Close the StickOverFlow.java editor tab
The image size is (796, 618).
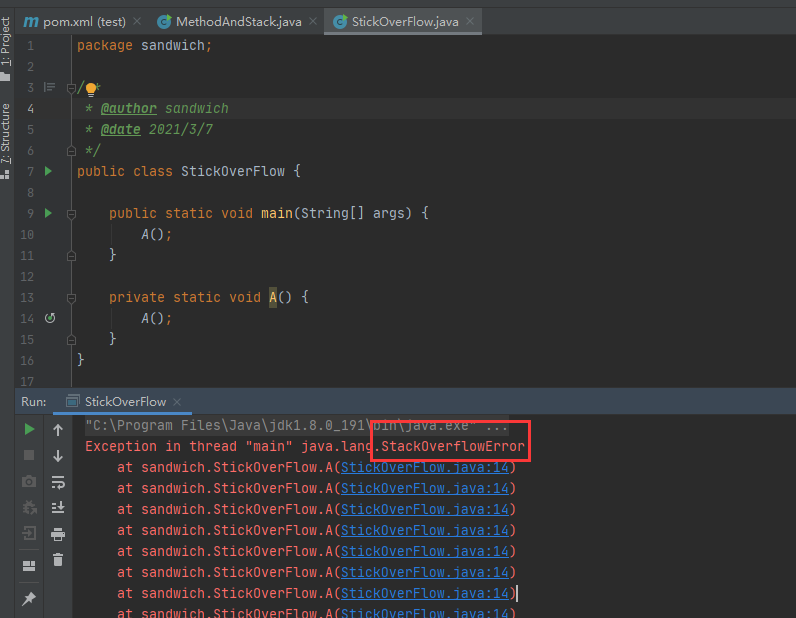coord(470,21)
